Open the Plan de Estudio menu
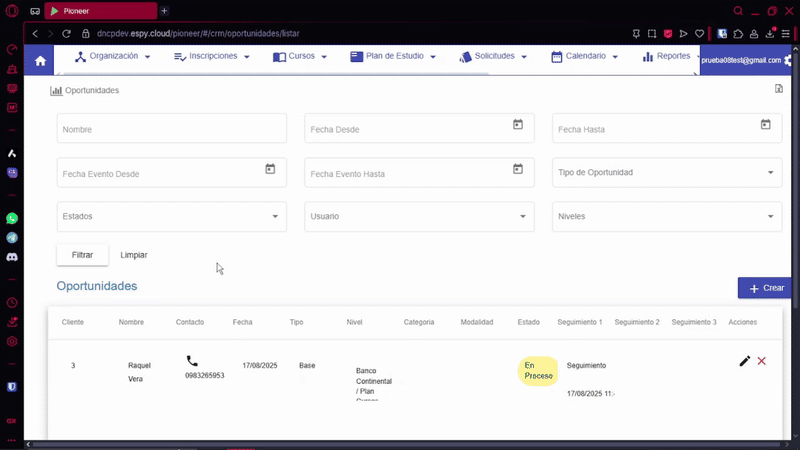This screenshot has height=450, width=800. 393,57
